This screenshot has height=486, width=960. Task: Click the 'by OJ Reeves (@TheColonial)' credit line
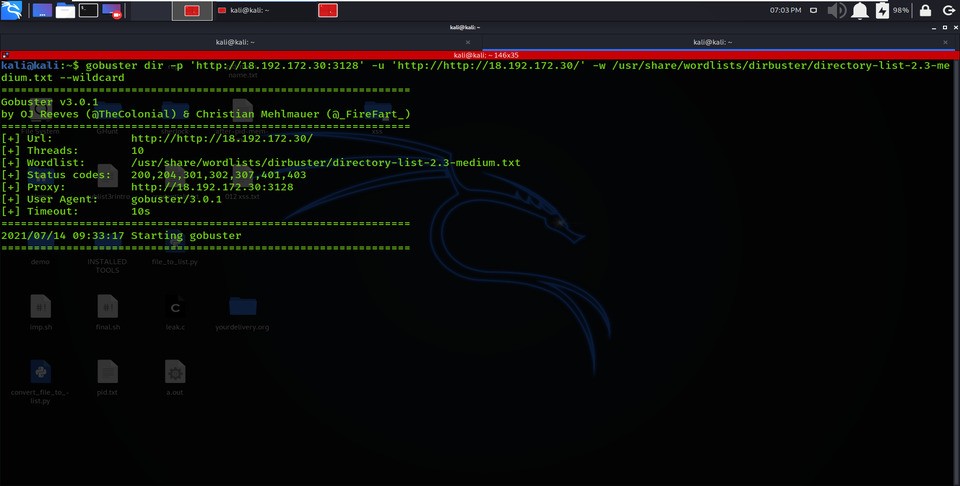[x=206, y=114]
